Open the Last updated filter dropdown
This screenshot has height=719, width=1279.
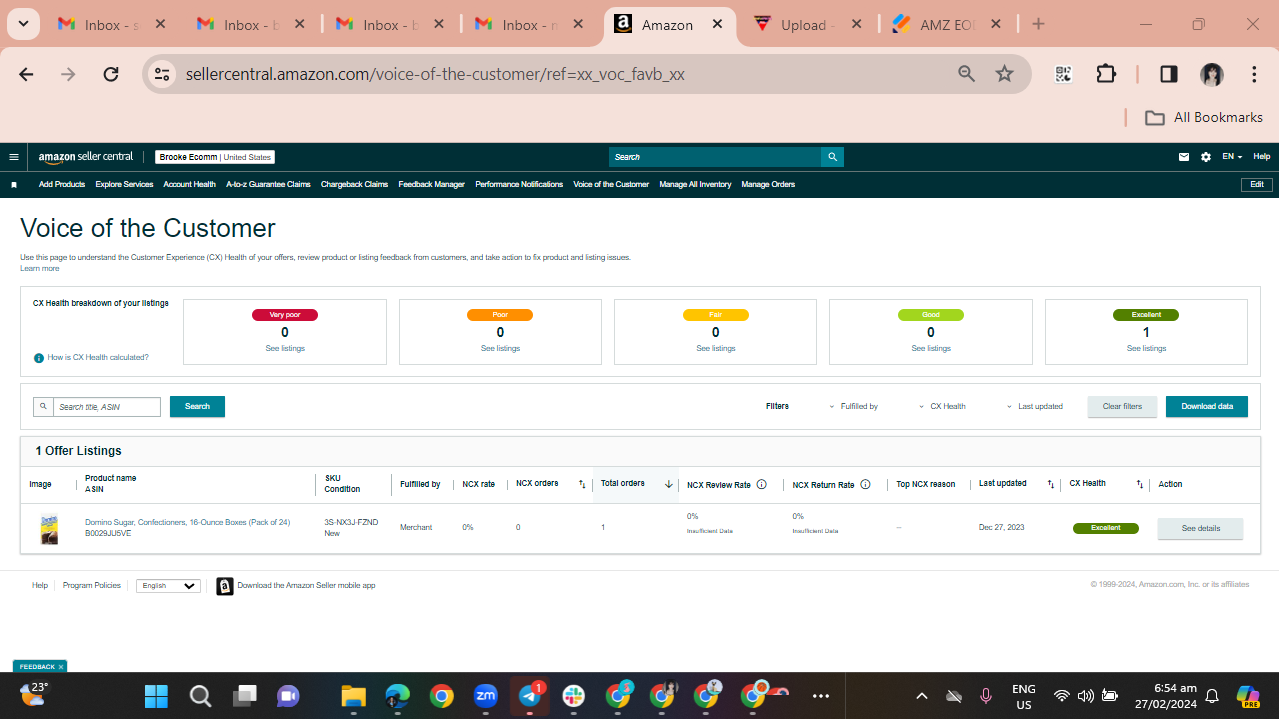[x=1034, y=407]
